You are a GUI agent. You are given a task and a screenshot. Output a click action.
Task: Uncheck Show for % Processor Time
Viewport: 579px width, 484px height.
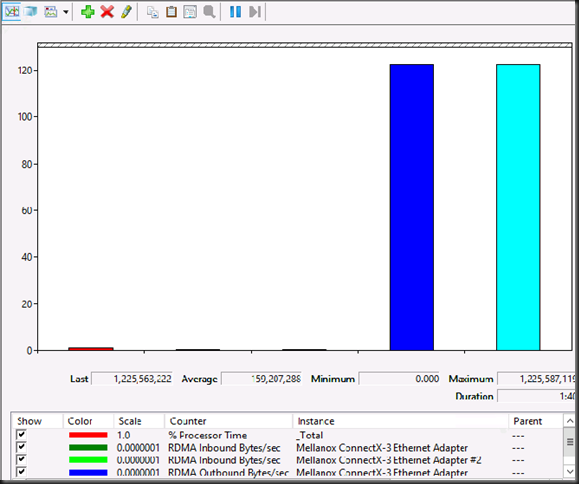(21, 435)
